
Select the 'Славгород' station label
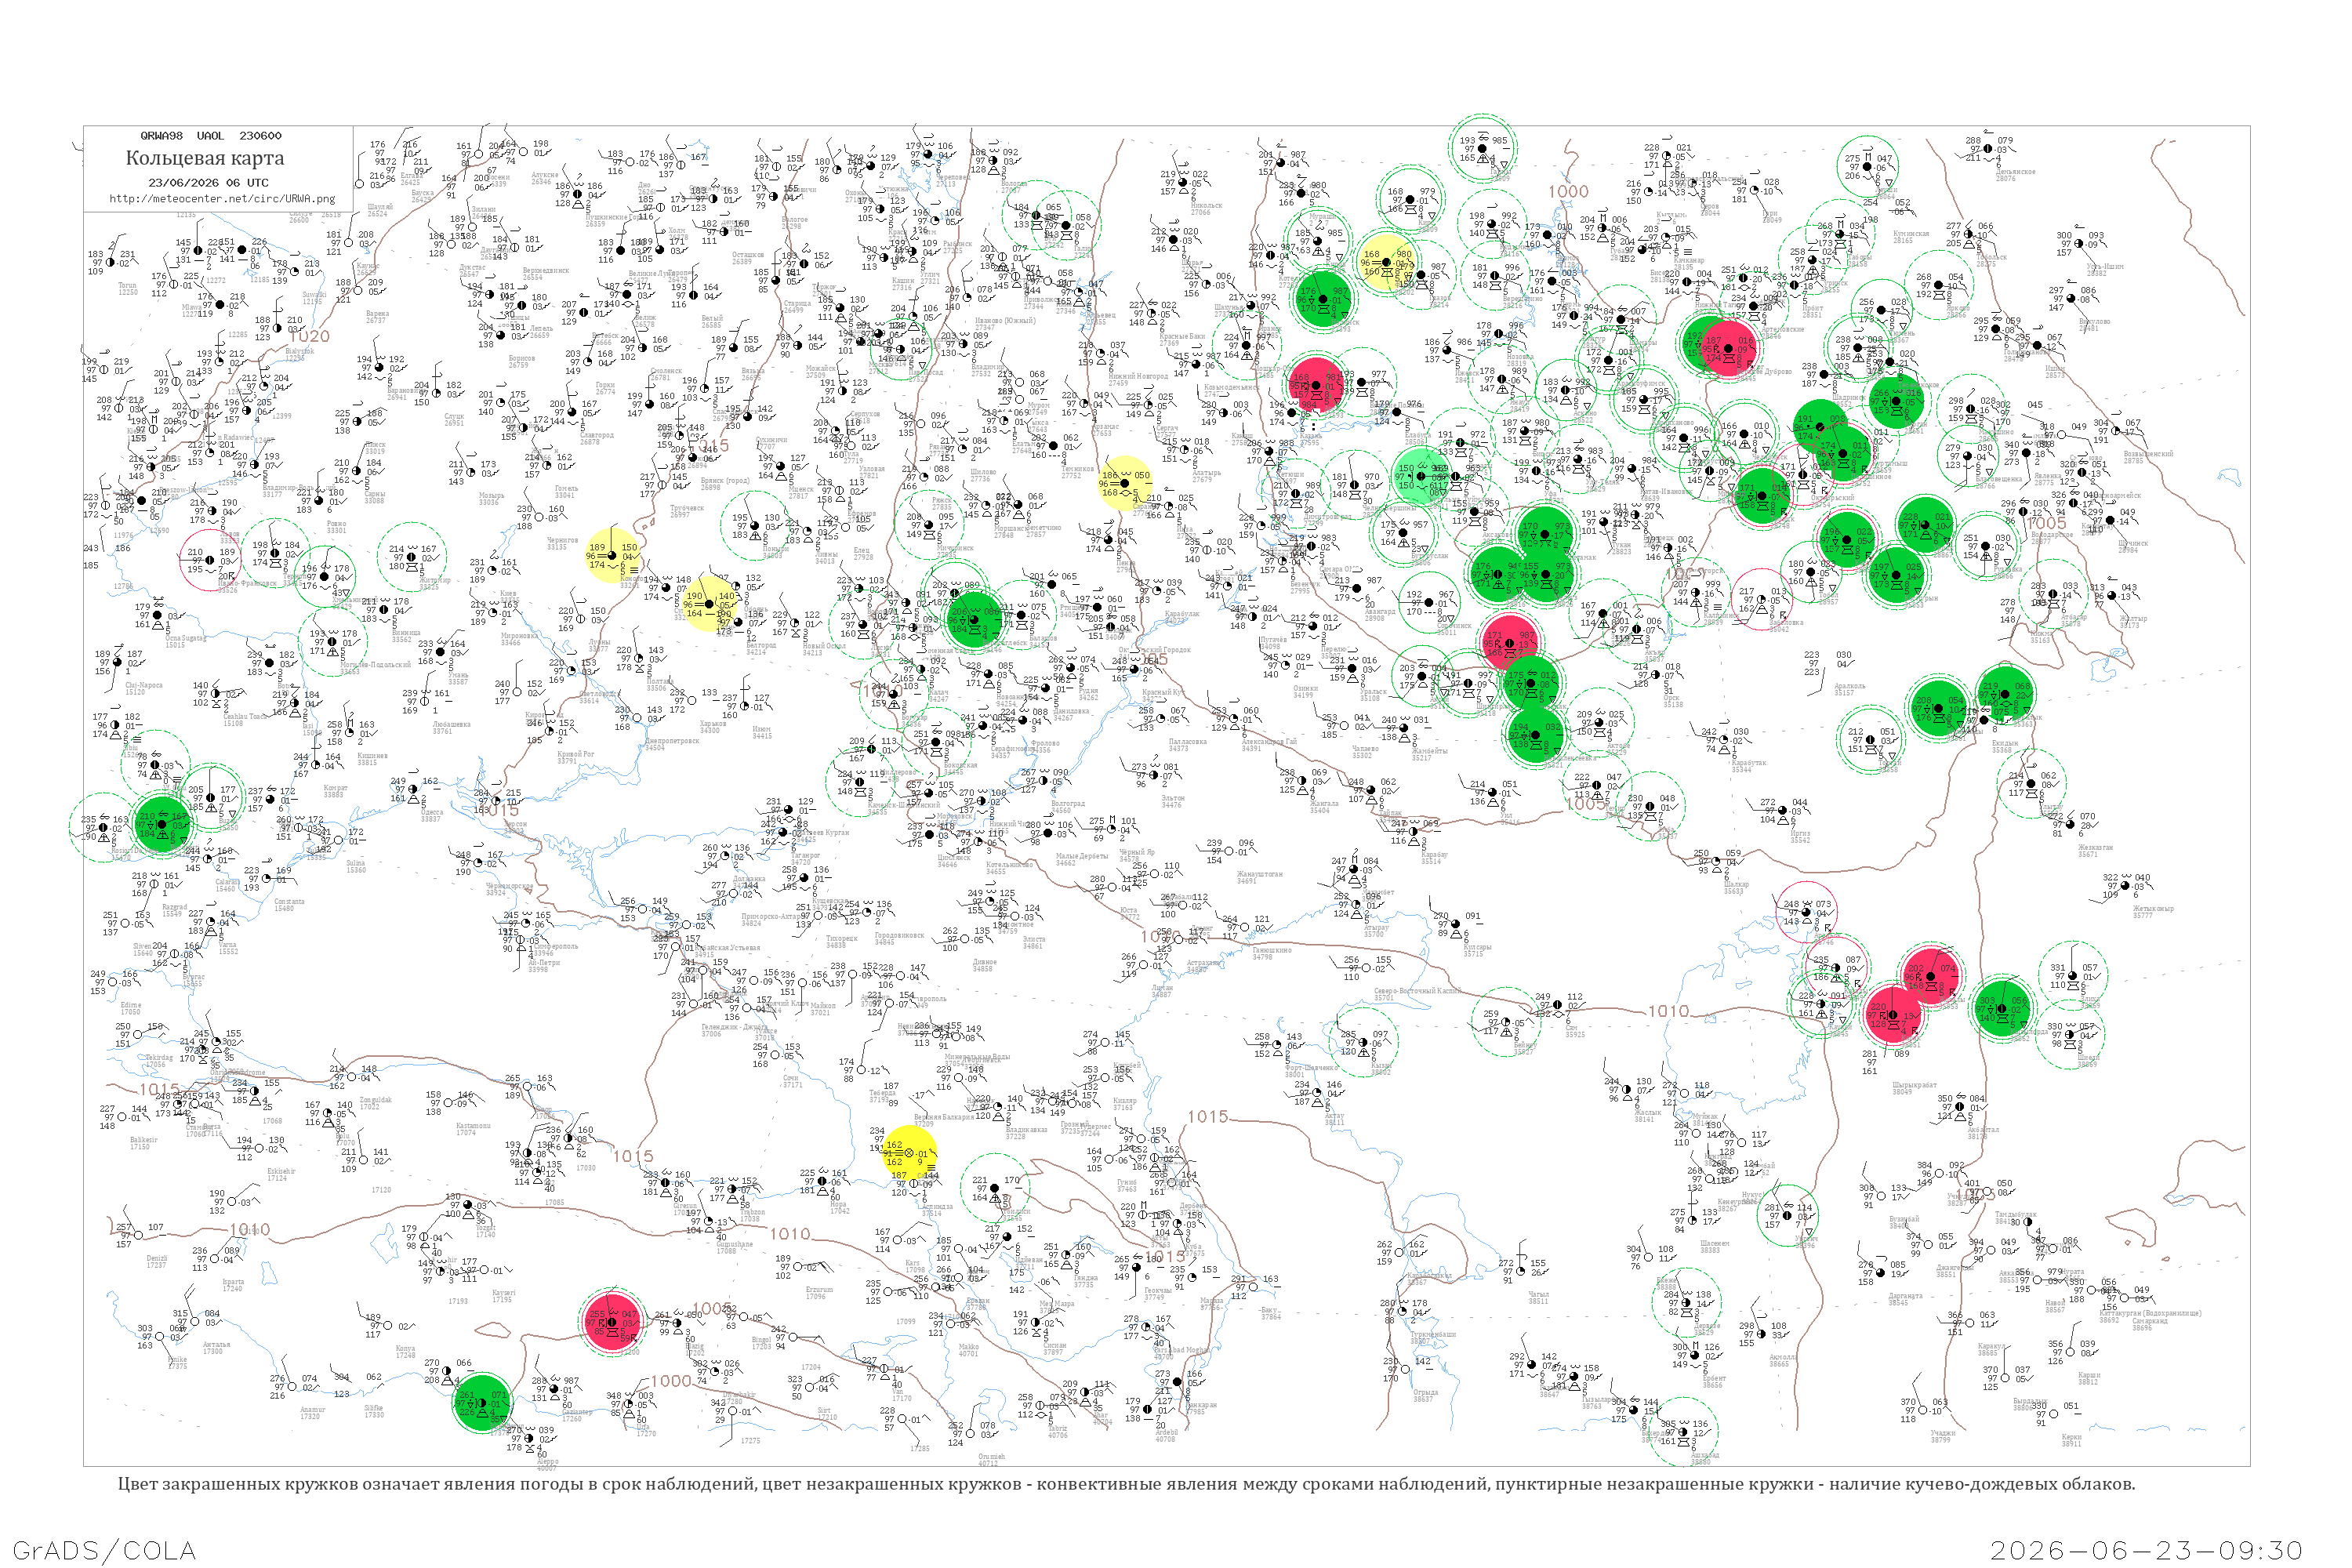click(x=597, y=435)
